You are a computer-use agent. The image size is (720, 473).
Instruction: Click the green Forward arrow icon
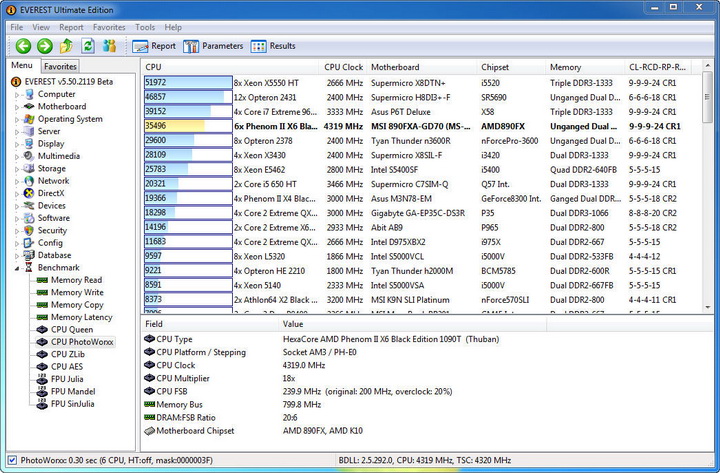pos(45,46)
